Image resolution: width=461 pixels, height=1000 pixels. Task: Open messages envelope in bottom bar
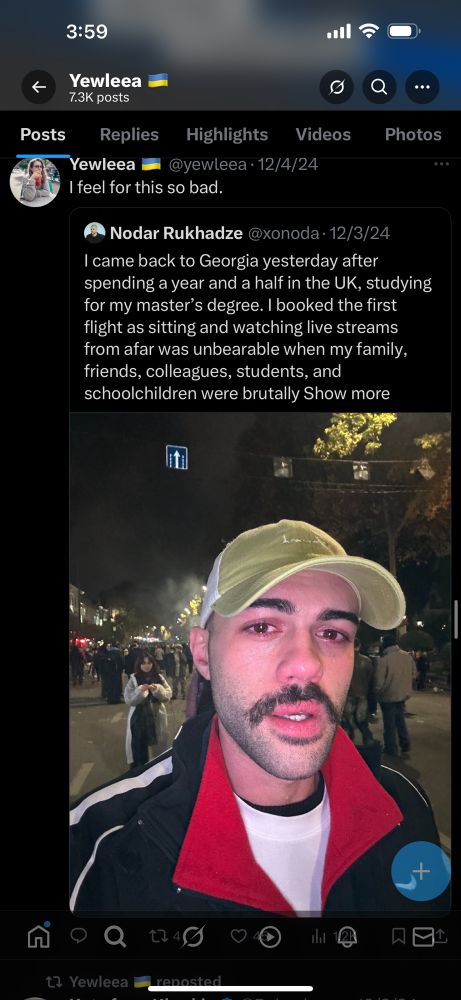tap(423, 936)
